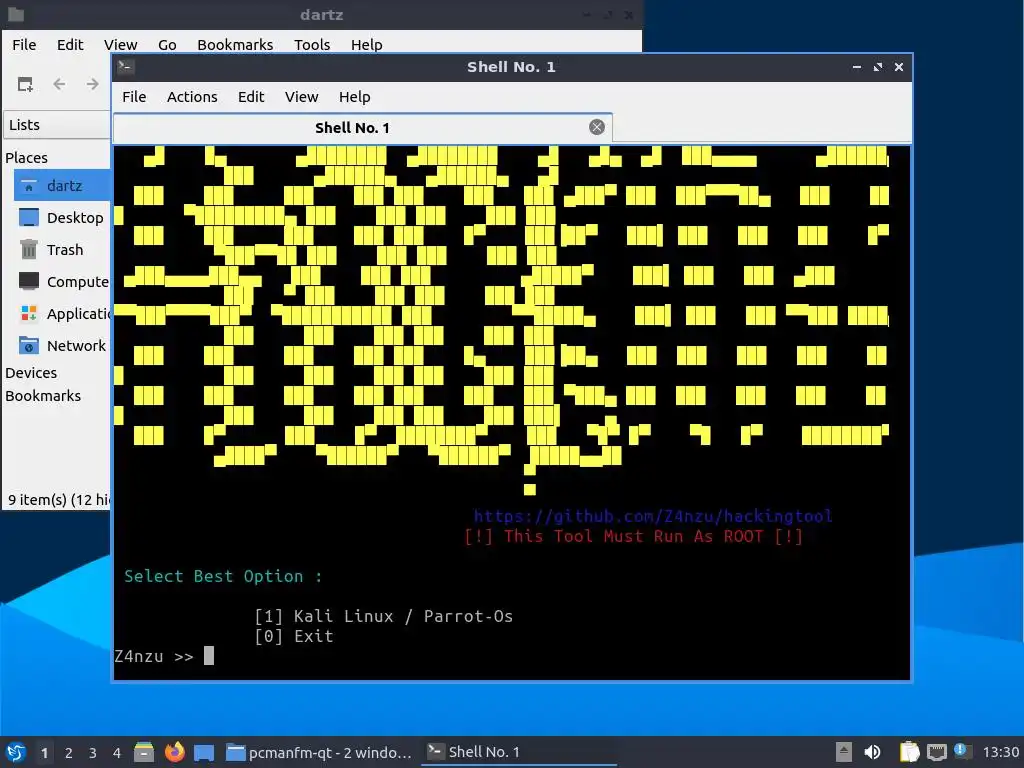
Task: Switch to workspace 2 in the pager
Action: coord(69,753)
